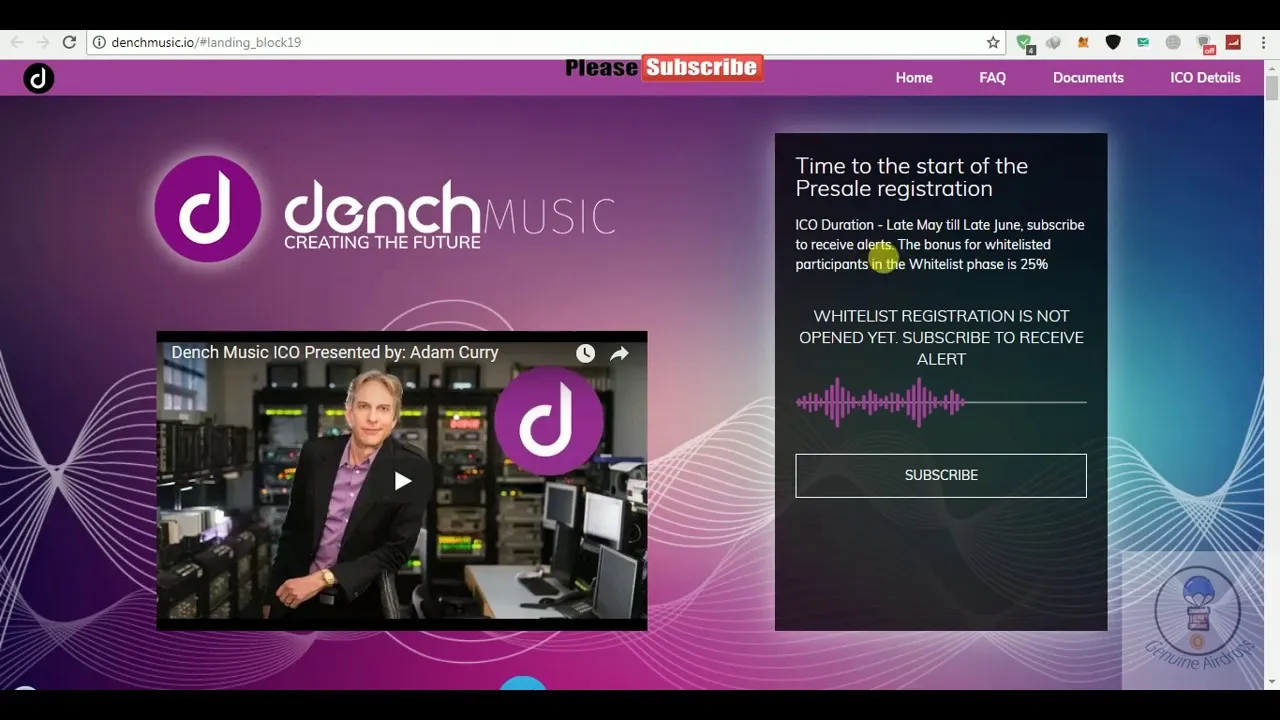Click the 'Time to the start of the Presale registration' heading
The image size is (1280, 720).
912,177
